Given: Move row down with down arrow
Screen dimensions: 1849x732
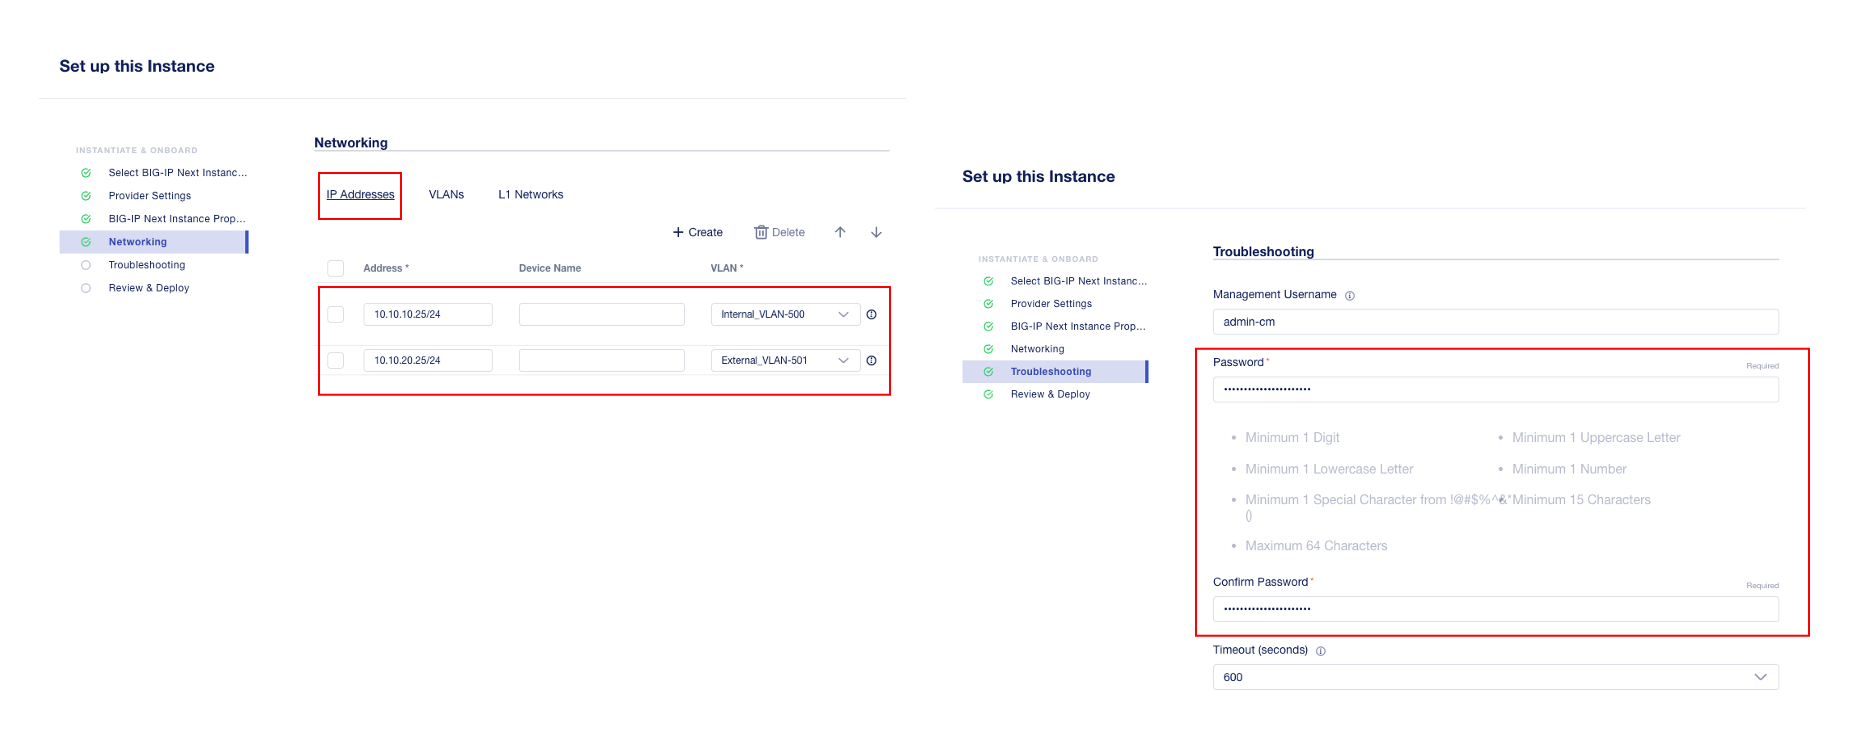Looking at the screenshot, I should click(x=876, y=232).
